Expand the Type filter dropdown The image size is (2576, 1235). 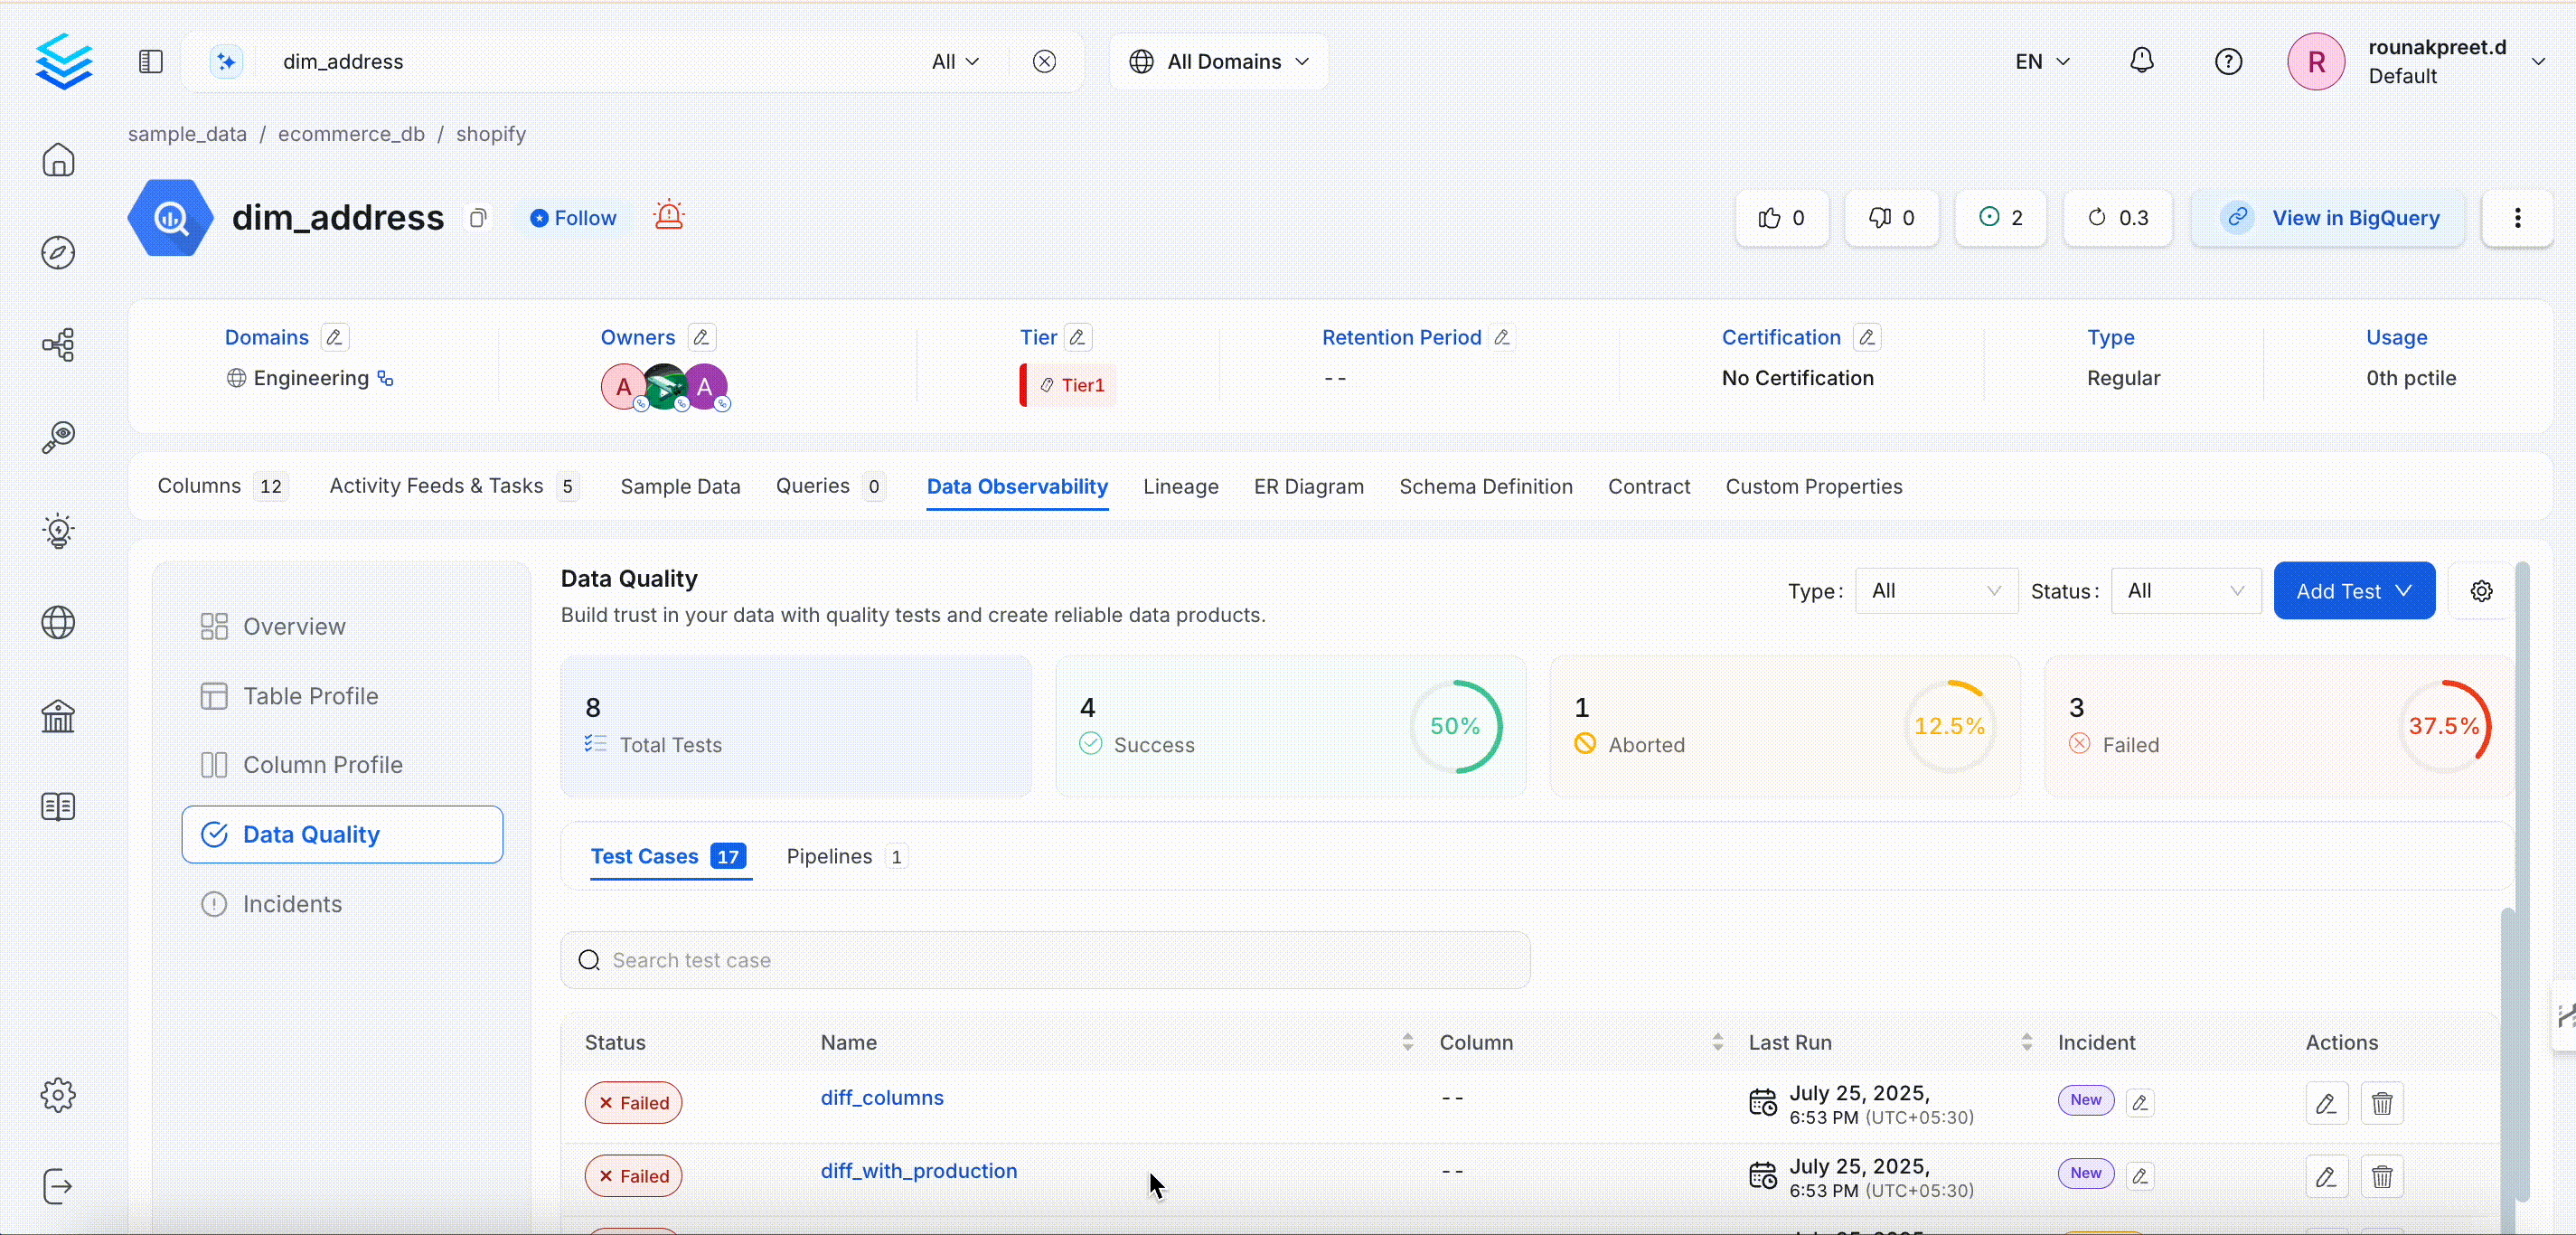pos(1936,591)
